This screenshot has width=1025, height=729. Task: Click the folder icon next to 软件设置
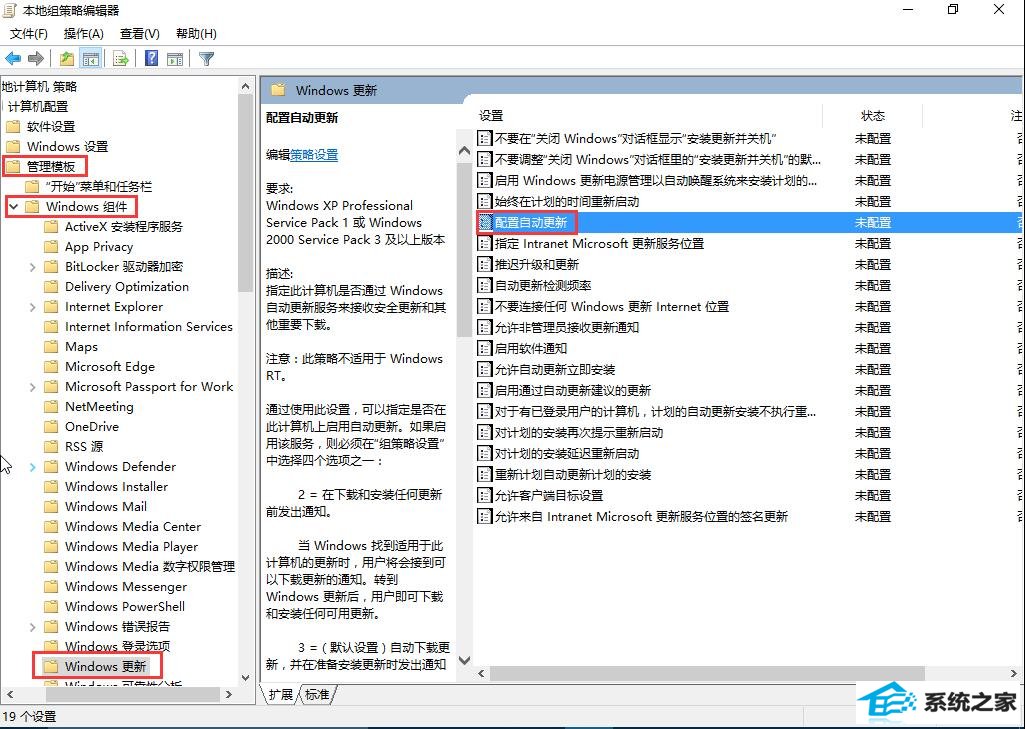point(13,126)
